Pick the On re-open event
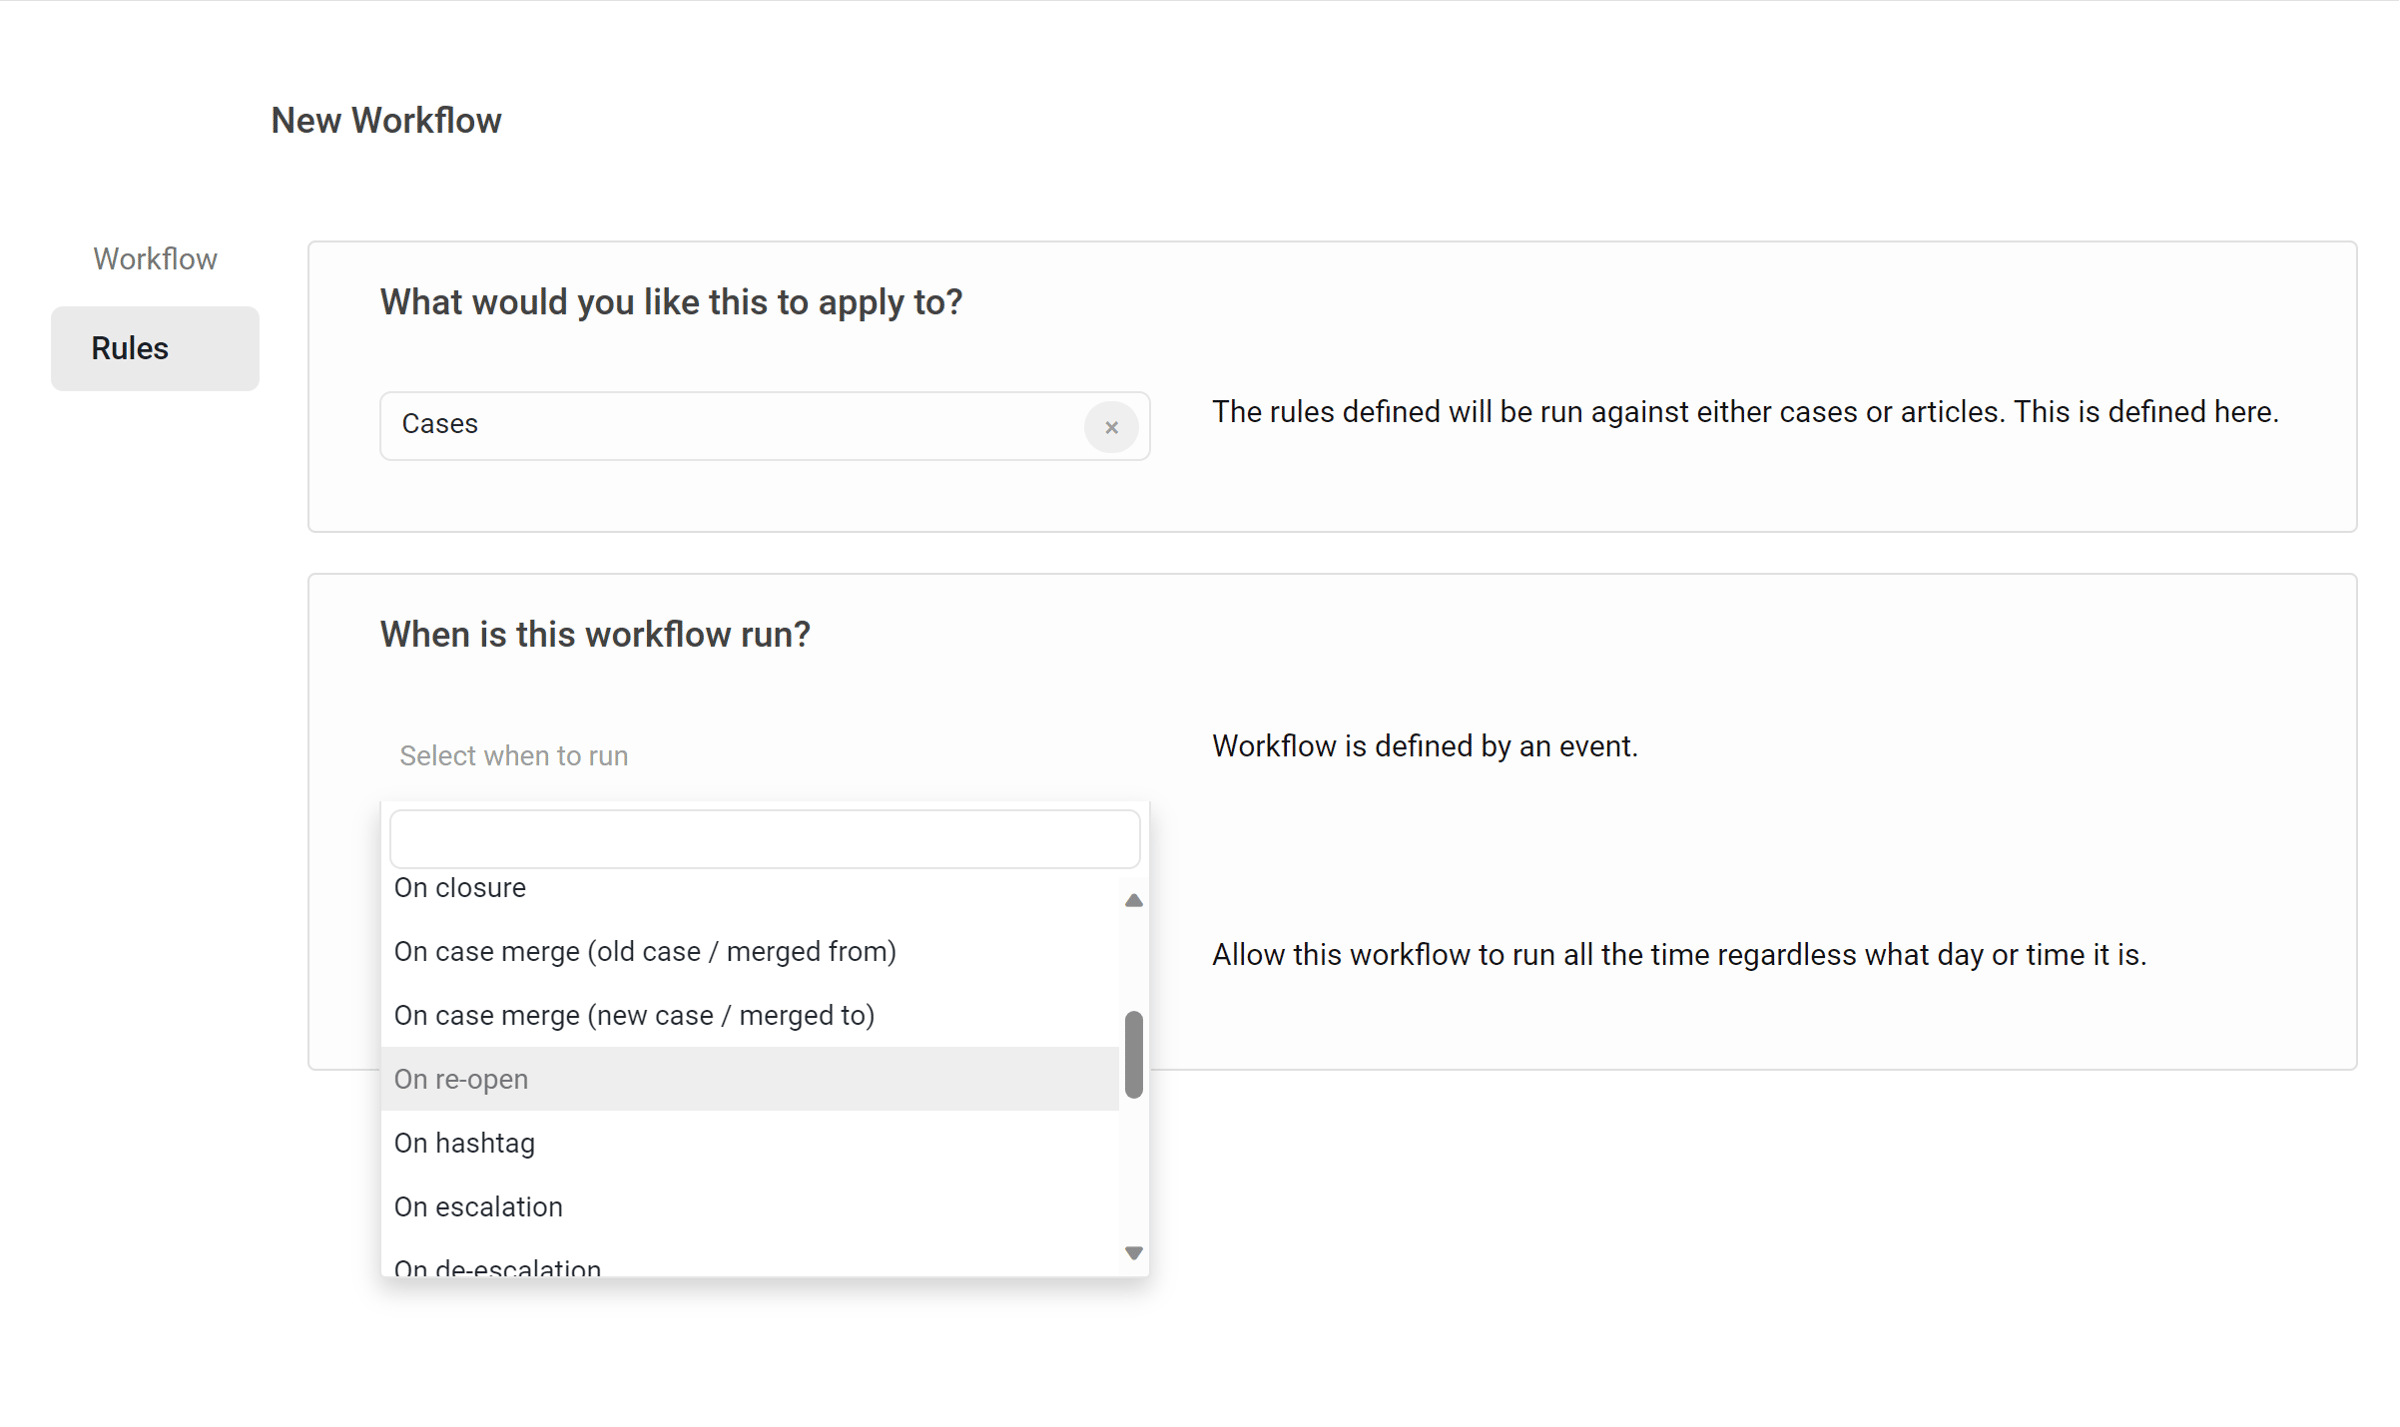Screen dimensions: 2400x1427 (x=461, y=1079)
